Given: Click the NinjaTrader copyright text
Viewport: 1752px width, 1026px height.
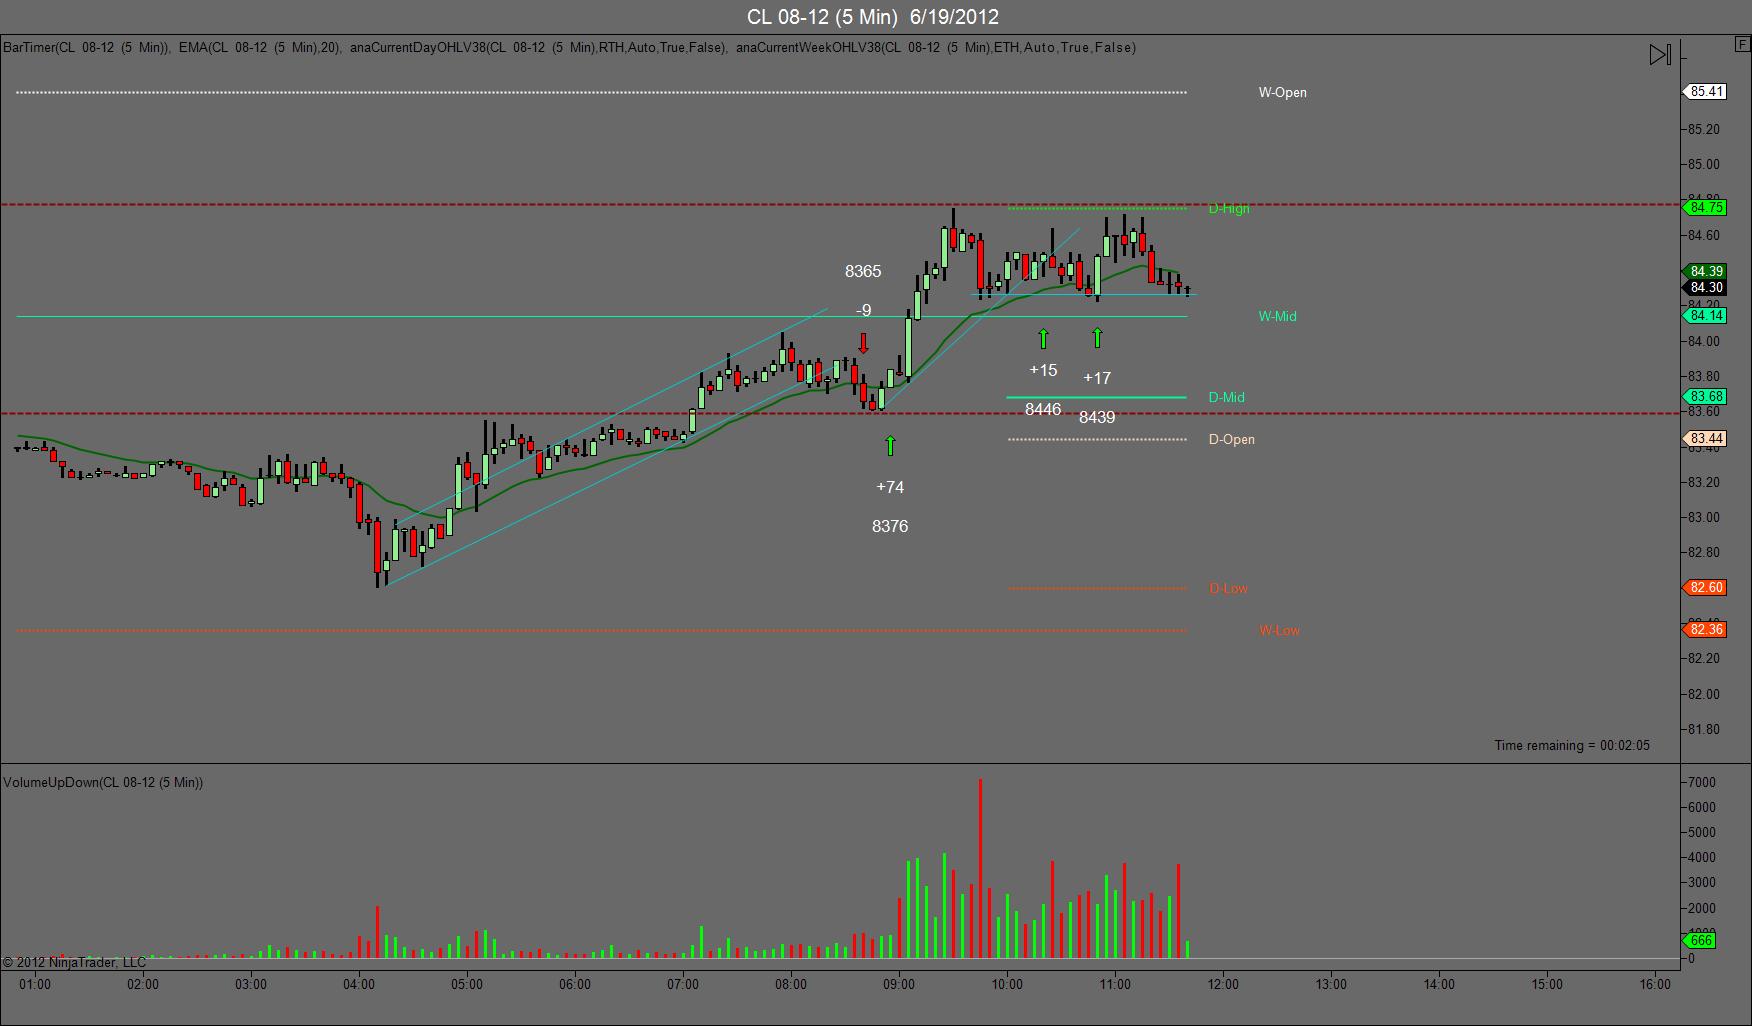Looking at the screenshot, I should click(x=75, y=962).
